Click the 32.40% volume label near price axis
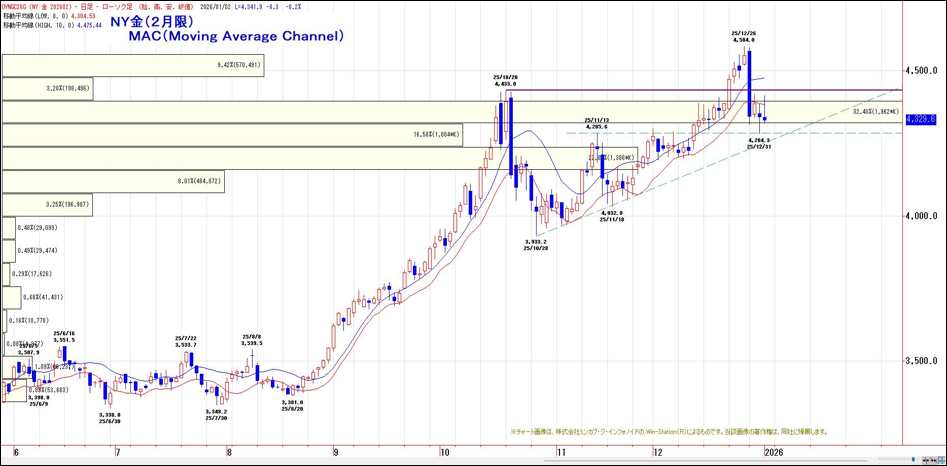Image resolution: width=947 pixels, height=466 pixels. 876,112
